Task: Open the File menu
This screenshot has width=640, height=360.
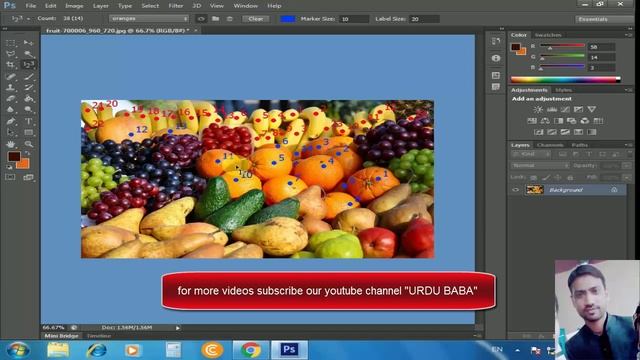Action: 31,6
